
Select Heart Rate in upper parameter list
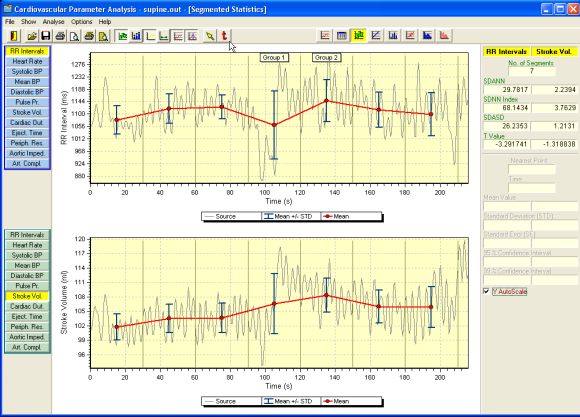pyautogui.click(x=27, y=61)
